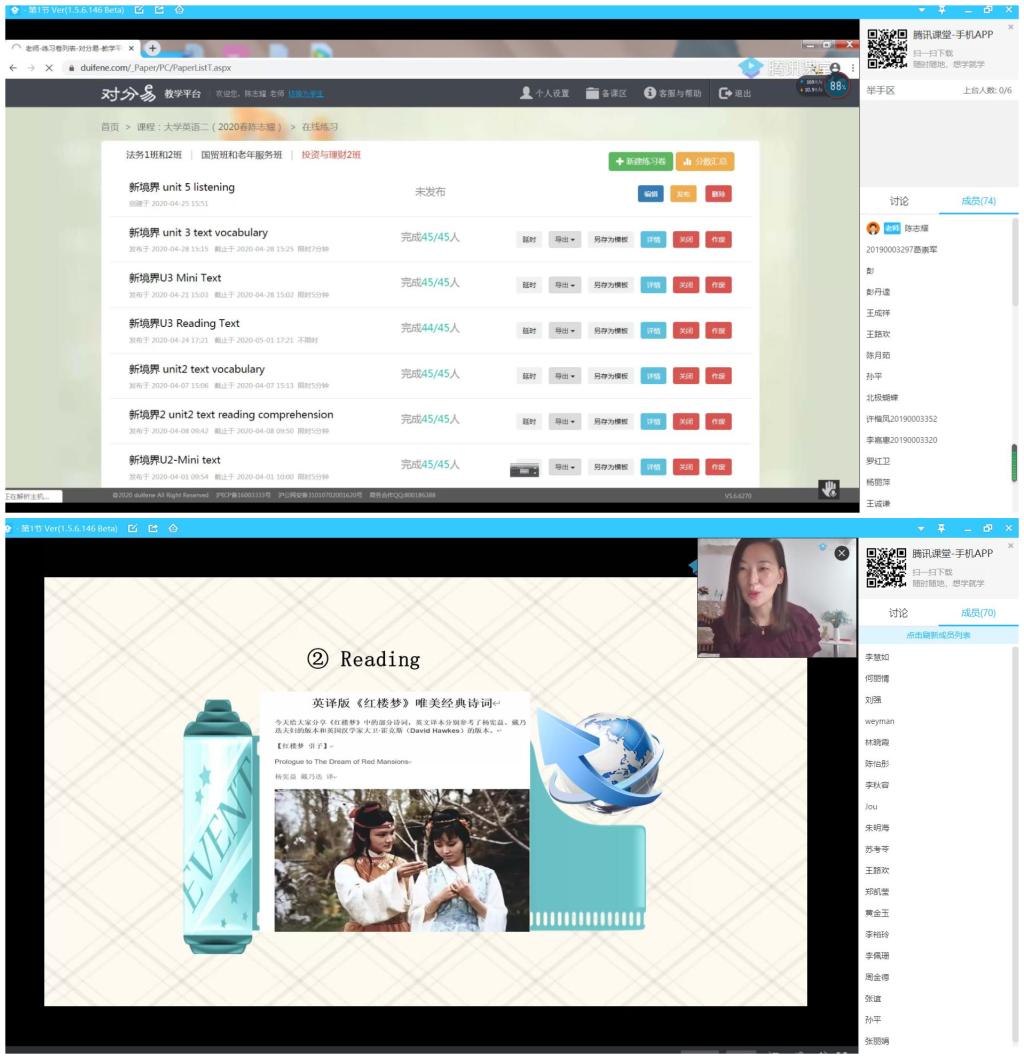The image size is (1024, 1059).
Task: Expand 导出 dropdown for unit2 text vocabulary
Action: [x=565, y=376]
